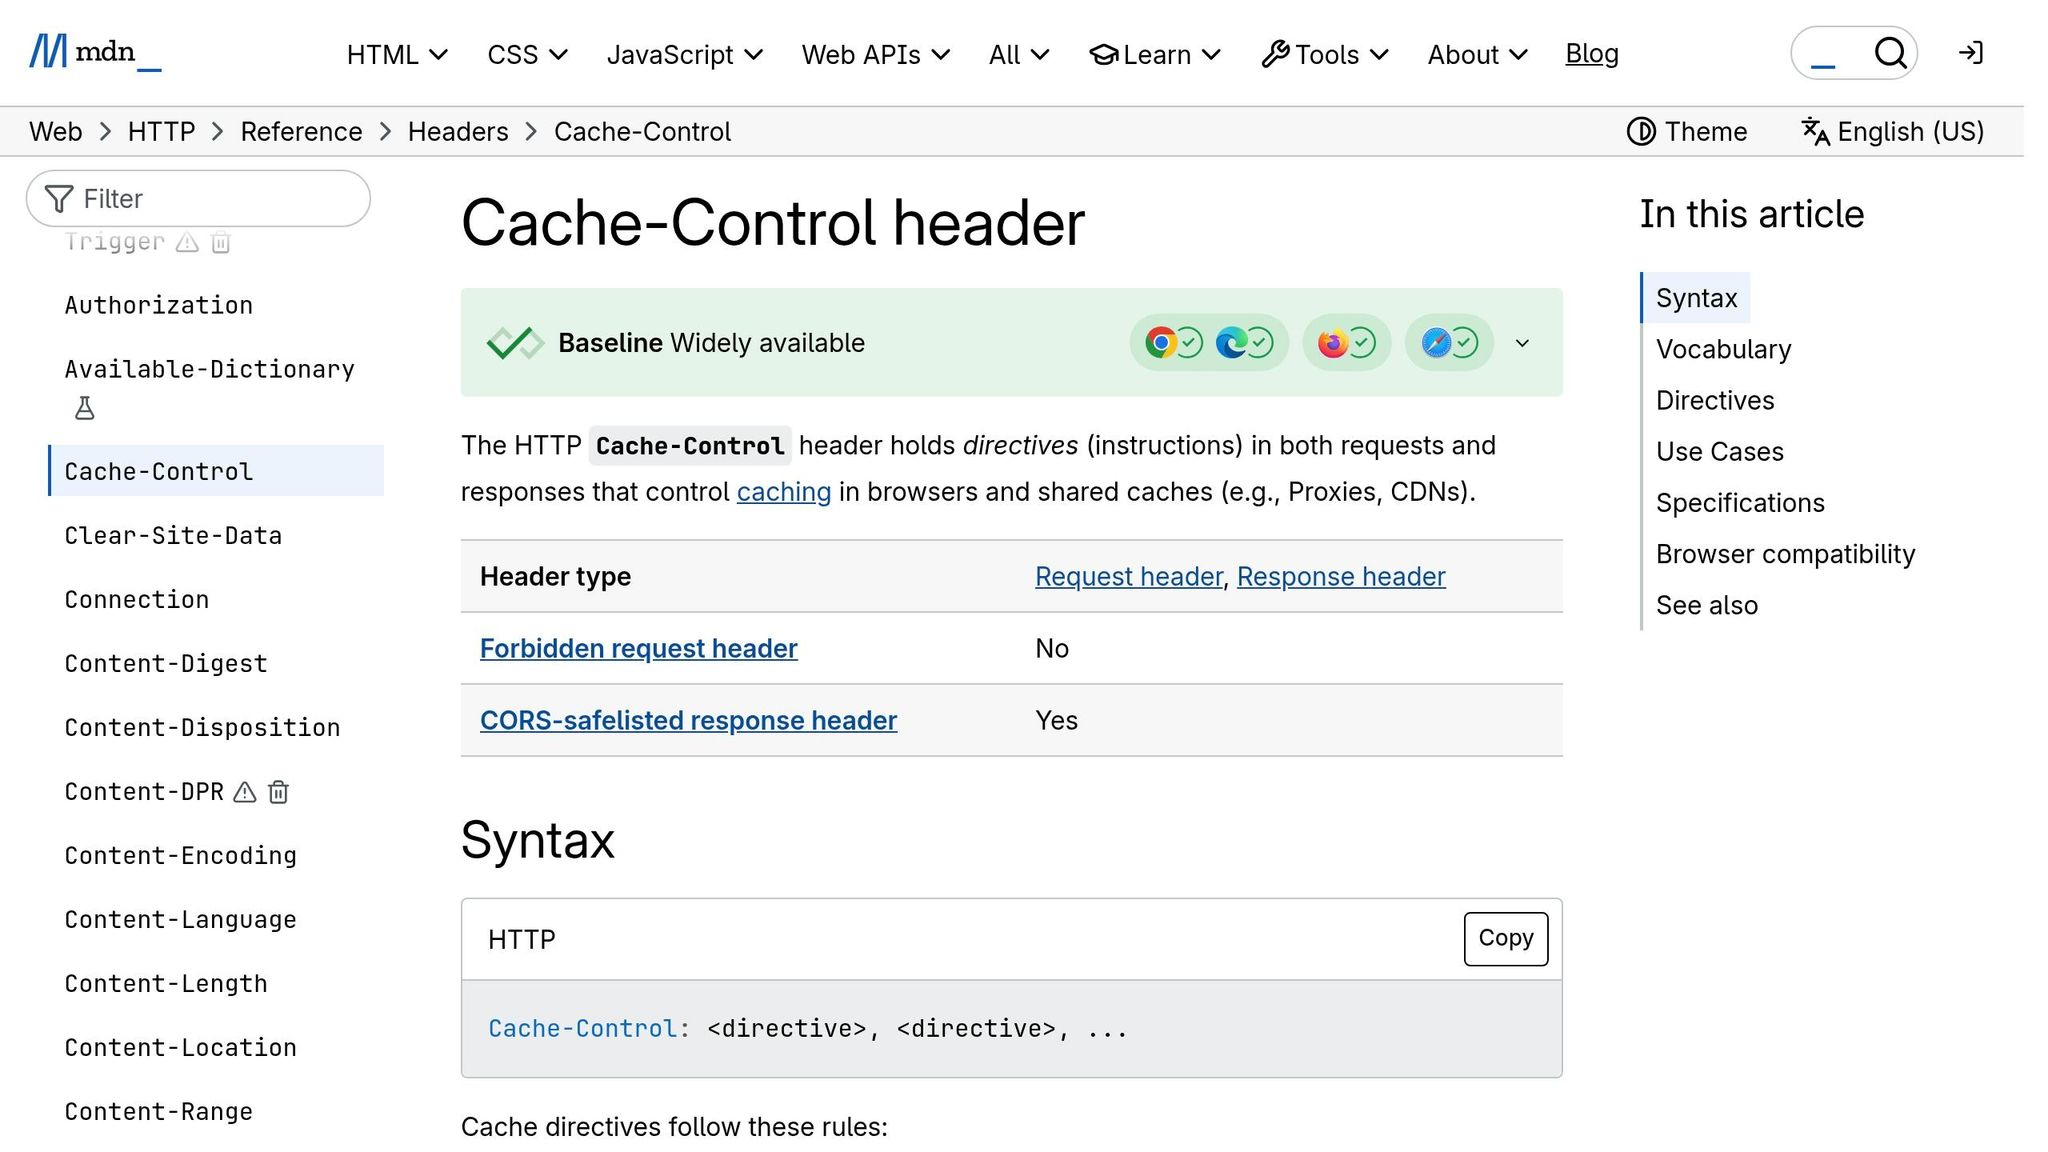The width and height of the screenshot is (2048, 1152).
Task: Jump to Vocabulary section
Action: (x=1723, y=349)
